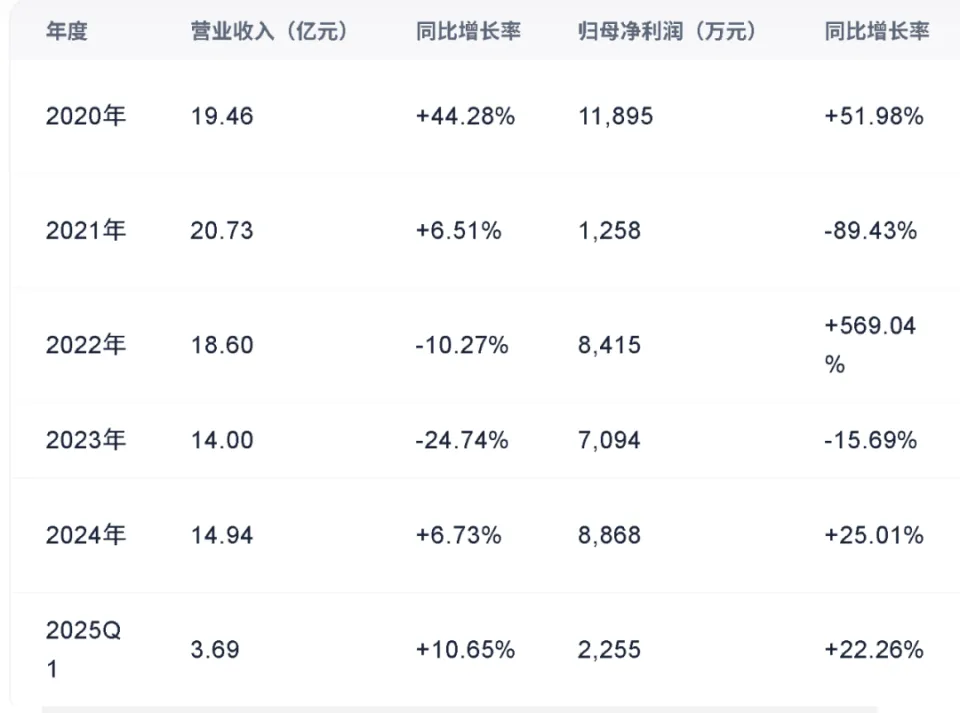Select the 2022年 row label
The image size is (960, 713).
click(x=86, y=345)
